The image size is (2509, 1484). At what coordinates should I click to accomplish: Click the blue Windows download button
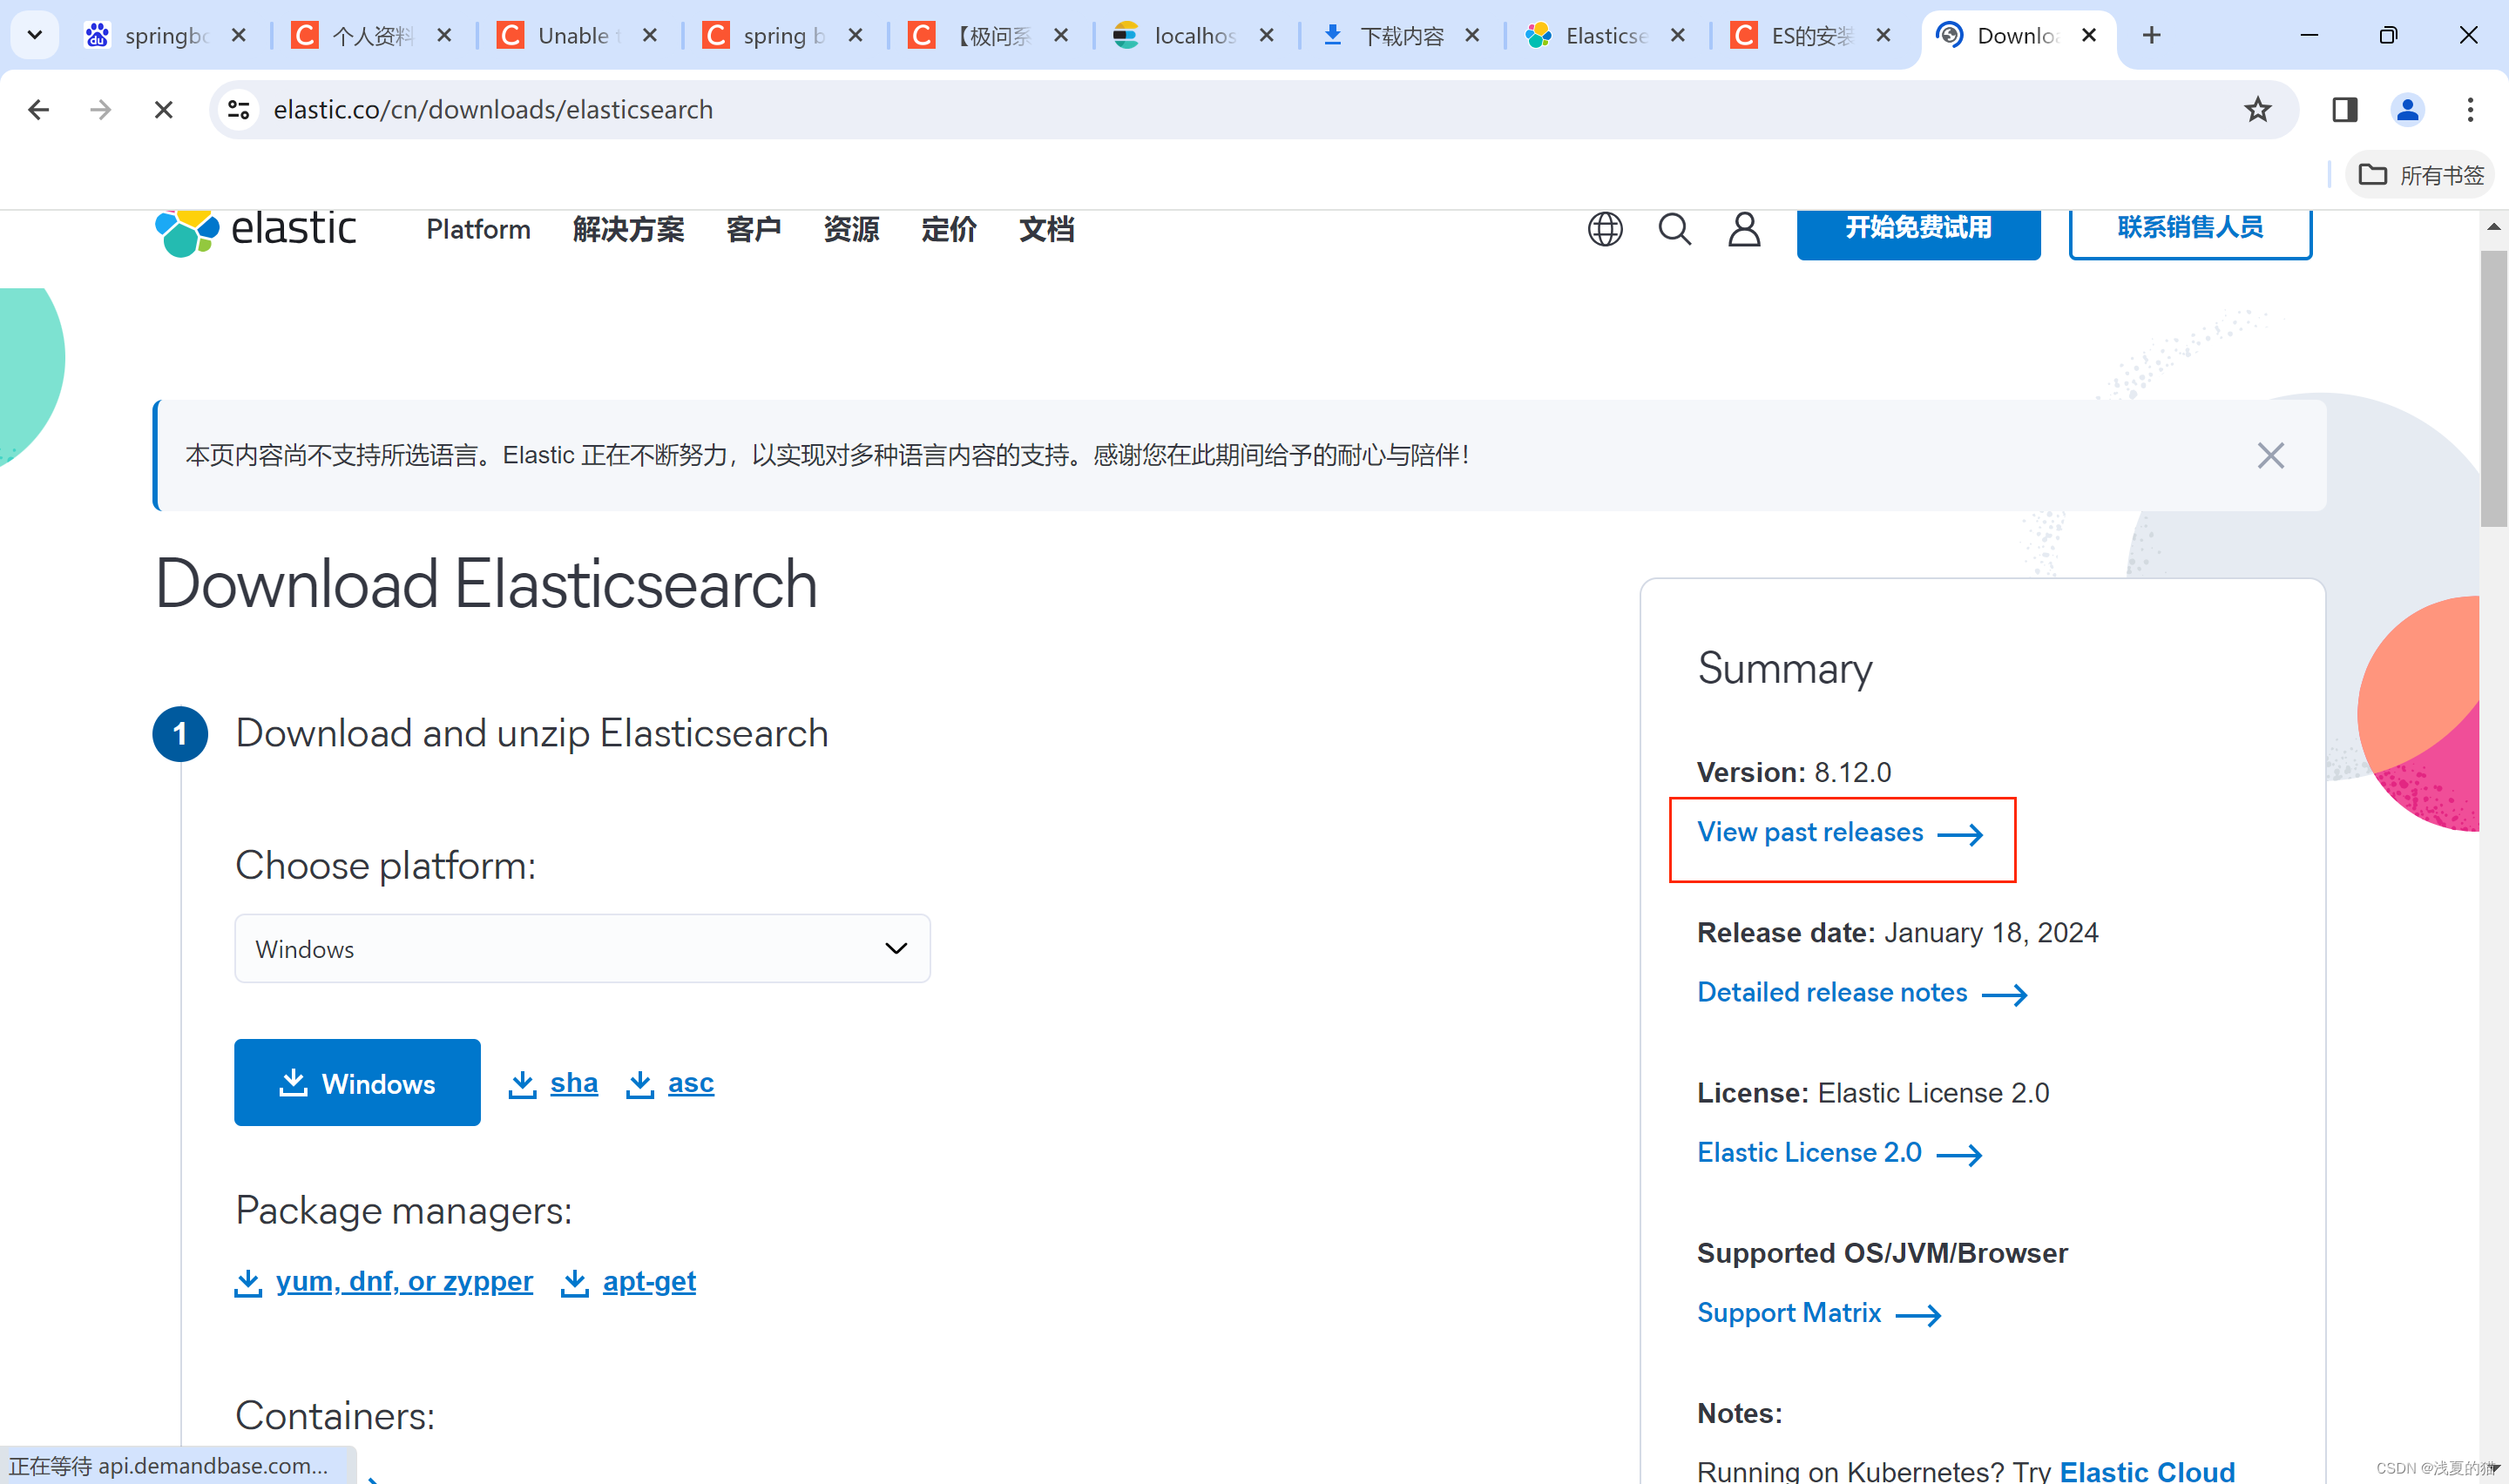point(357,1082)
